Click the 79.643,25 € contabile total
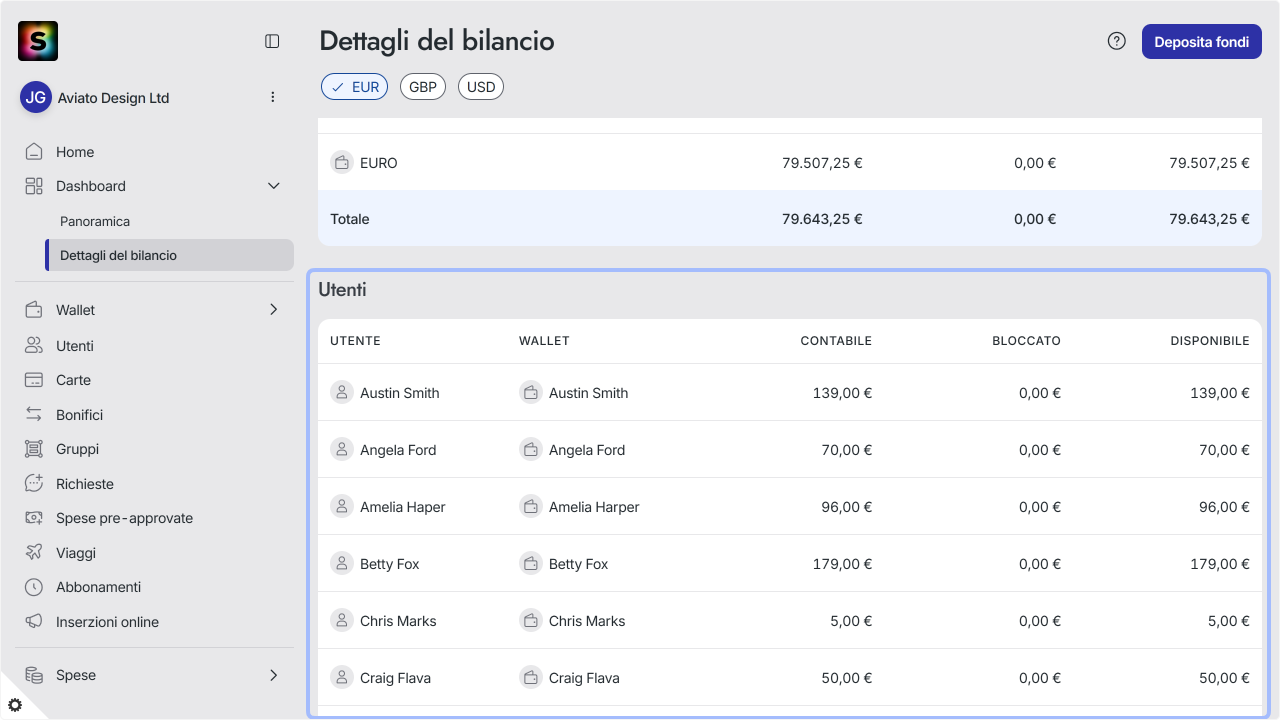This screenshot has height=720, width=1280. 822,219
